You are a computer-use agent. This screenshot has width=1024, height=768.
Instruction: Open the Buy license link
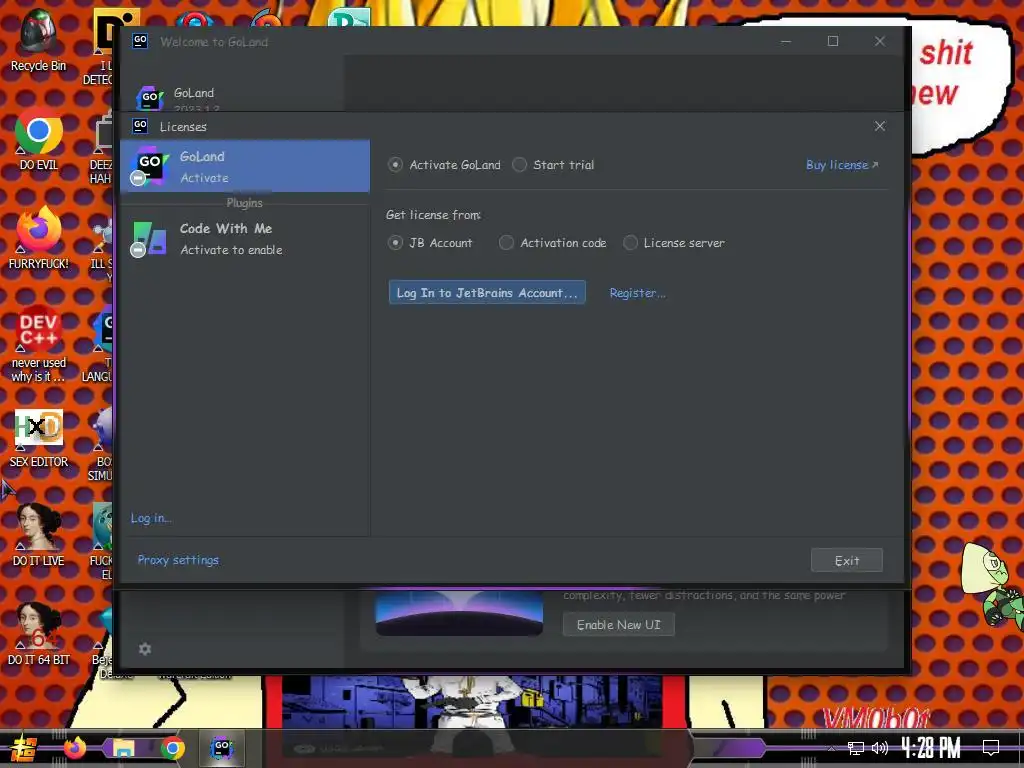coord(842,165)
